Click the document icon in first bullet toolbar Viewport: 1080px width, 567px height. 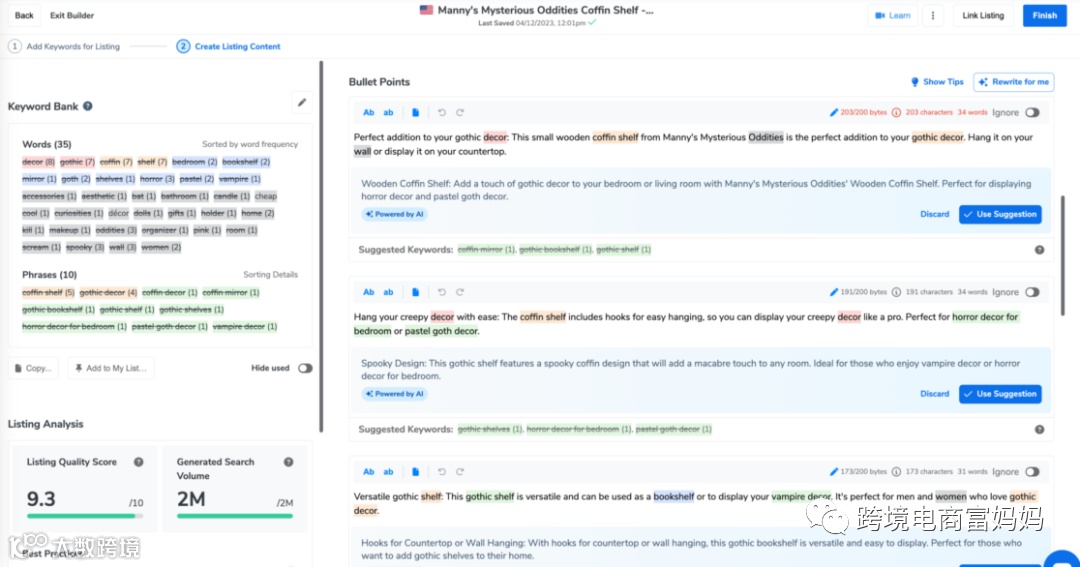tap(415, 112)
